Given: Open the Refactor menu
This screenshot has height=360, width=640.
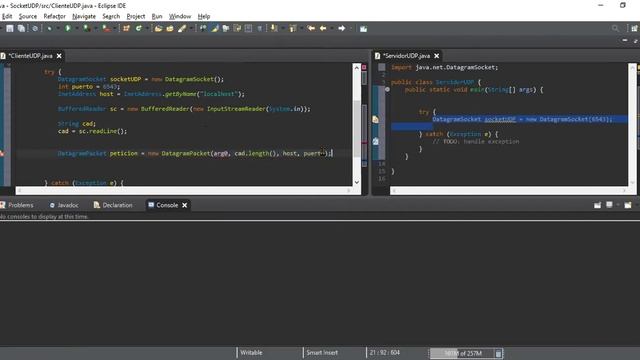Looking at the screenshot, I should [x=55, y=16].
